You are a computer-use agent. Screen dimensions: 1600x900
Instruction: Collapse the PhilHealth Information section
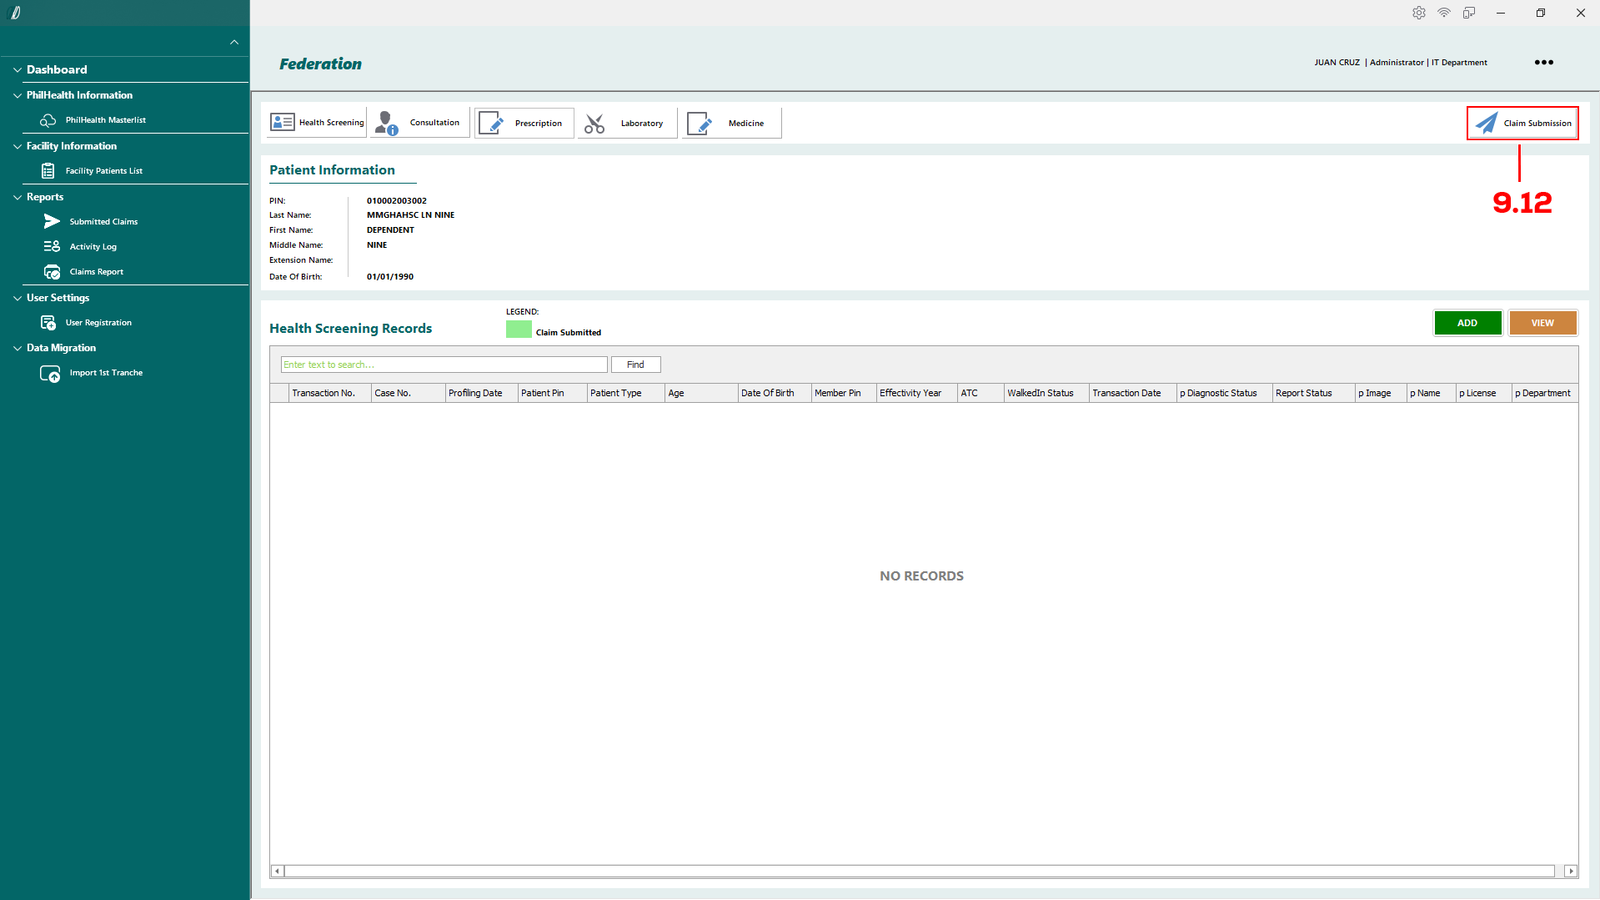17,95
